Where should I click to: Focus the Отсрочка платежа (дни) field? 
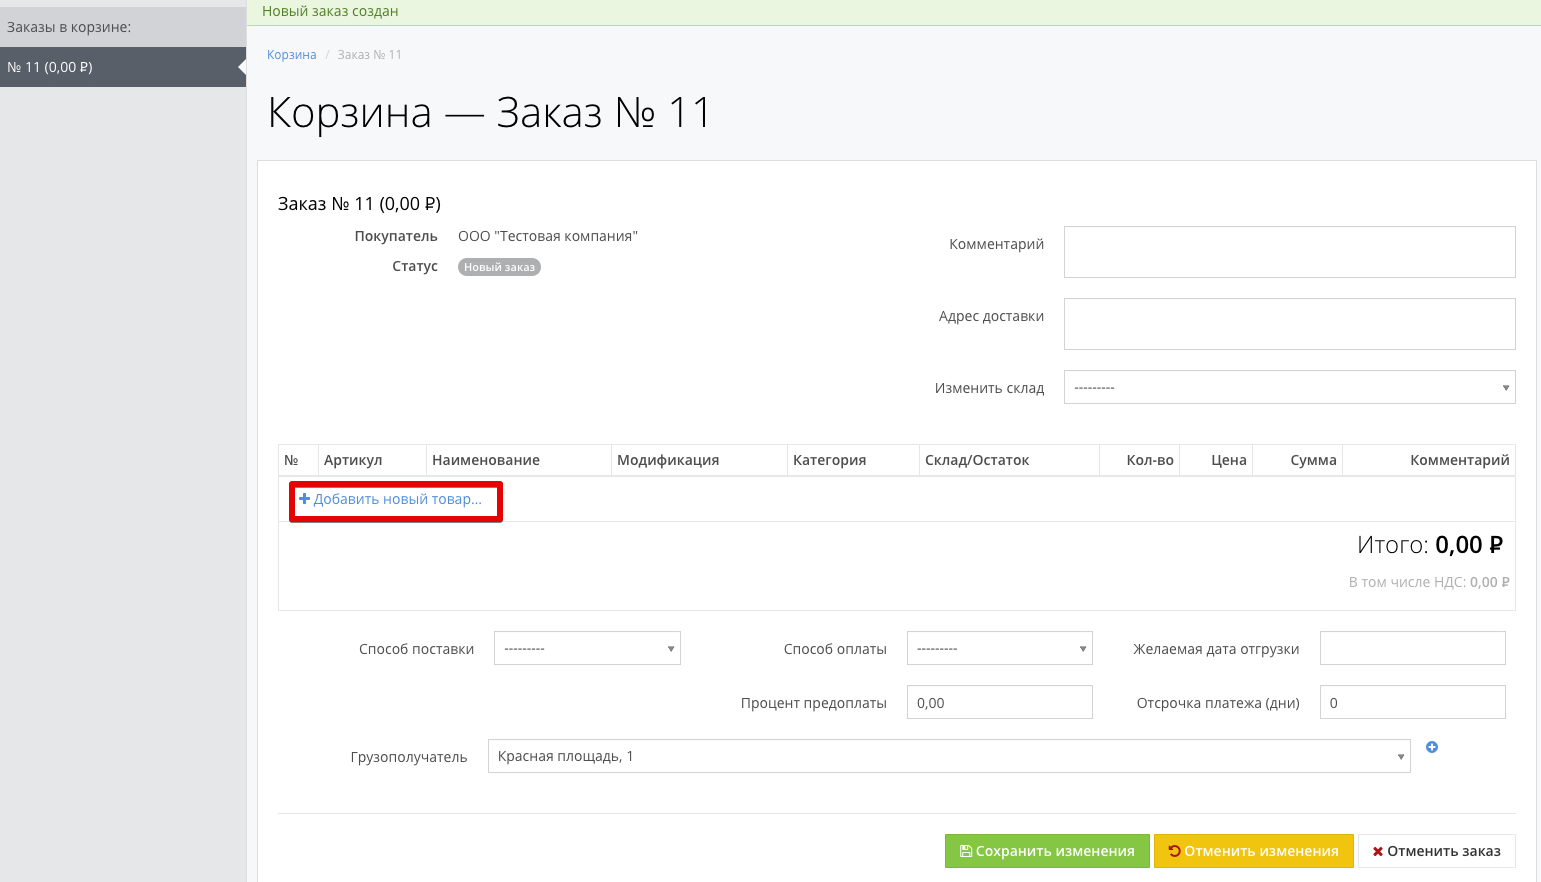click(x=1412, y=702)
